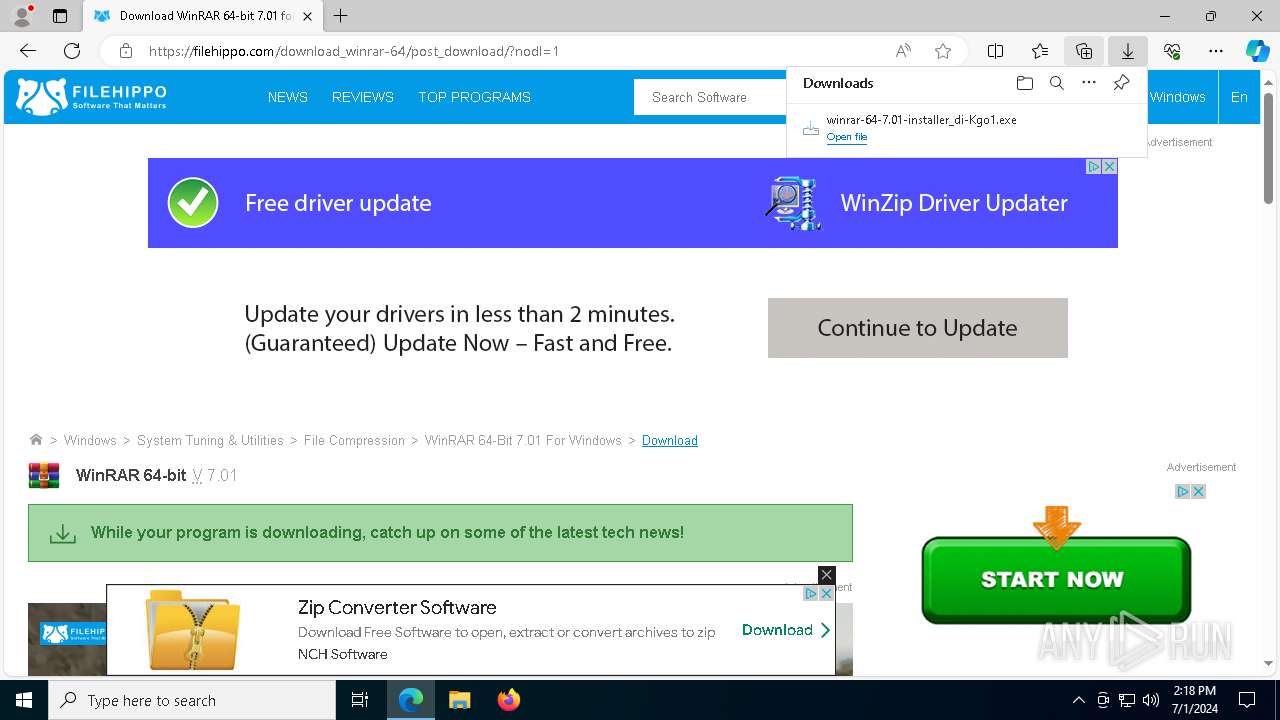Click START NOW ad button

(x=1056, y=579)
